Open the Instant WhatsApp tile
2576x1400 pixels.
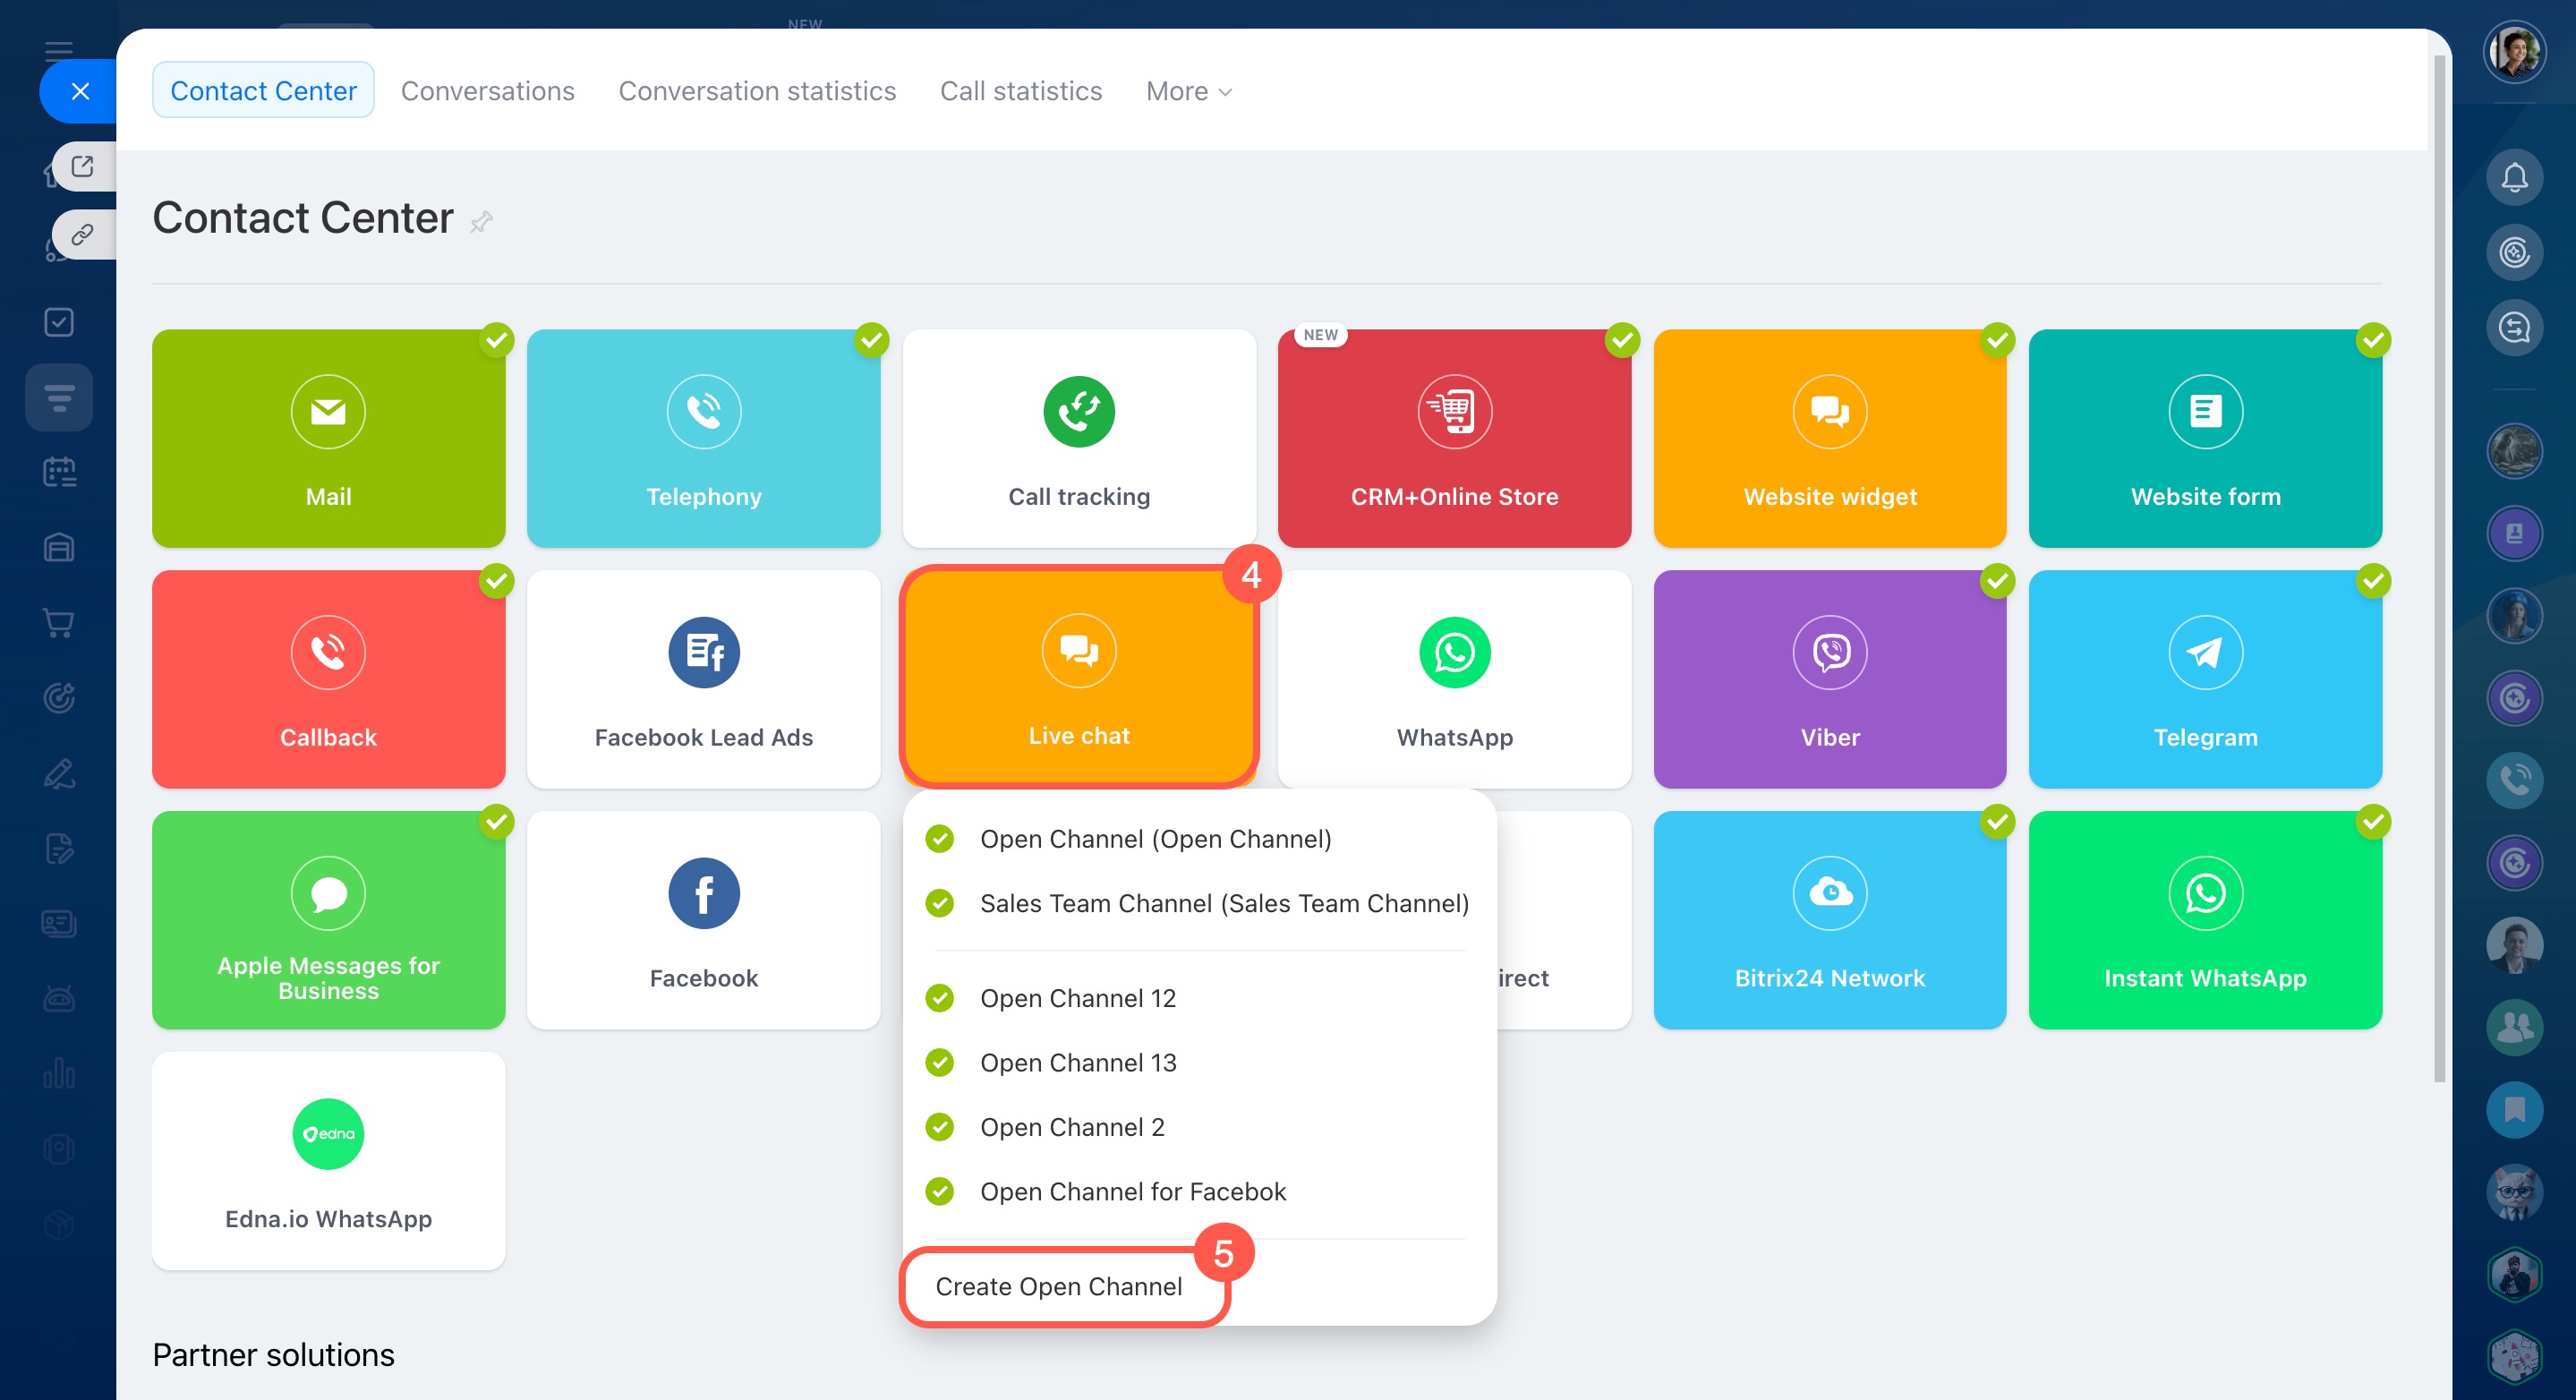pos(2205,920)
